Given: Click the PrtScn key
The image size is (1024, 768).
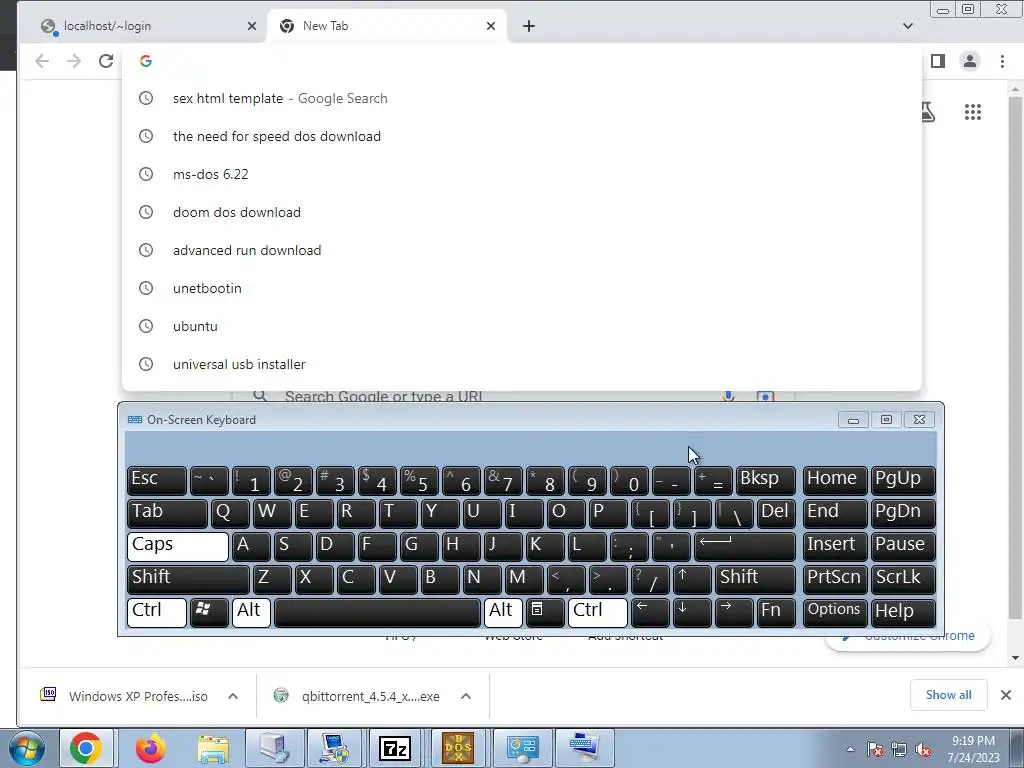Looking at the screenshot, I should pyautogui.click(x=835, y=579).
